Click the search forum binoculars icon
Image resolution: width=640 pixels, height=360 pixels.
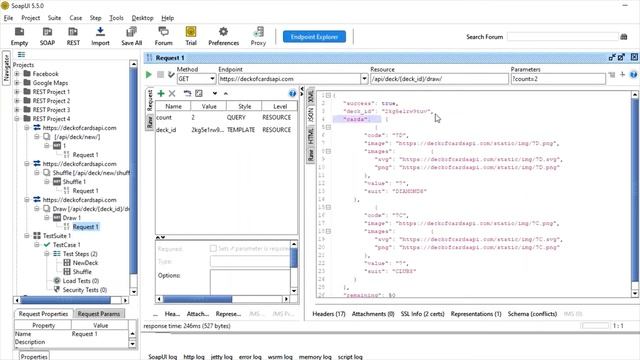[624, 37]
